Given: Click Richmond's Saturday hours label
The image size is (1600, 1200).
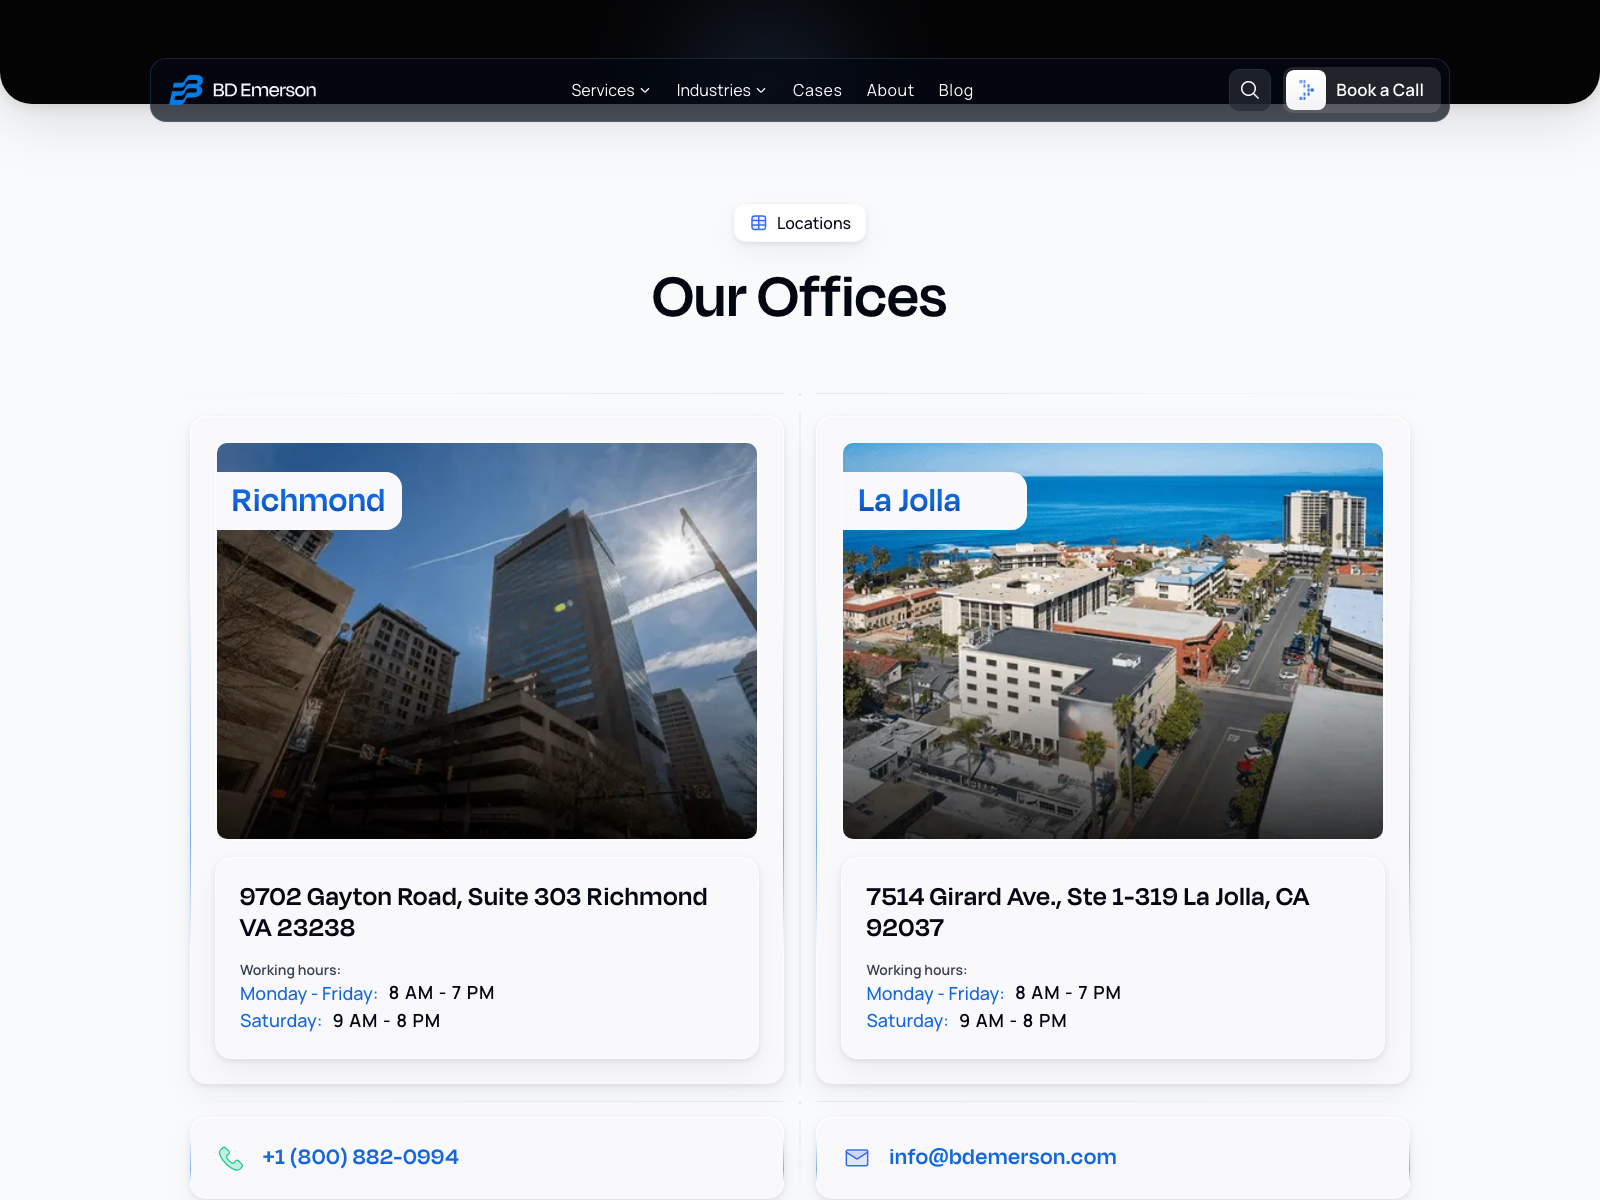Looking at the screenshot, I should [x=281, y=1021].
